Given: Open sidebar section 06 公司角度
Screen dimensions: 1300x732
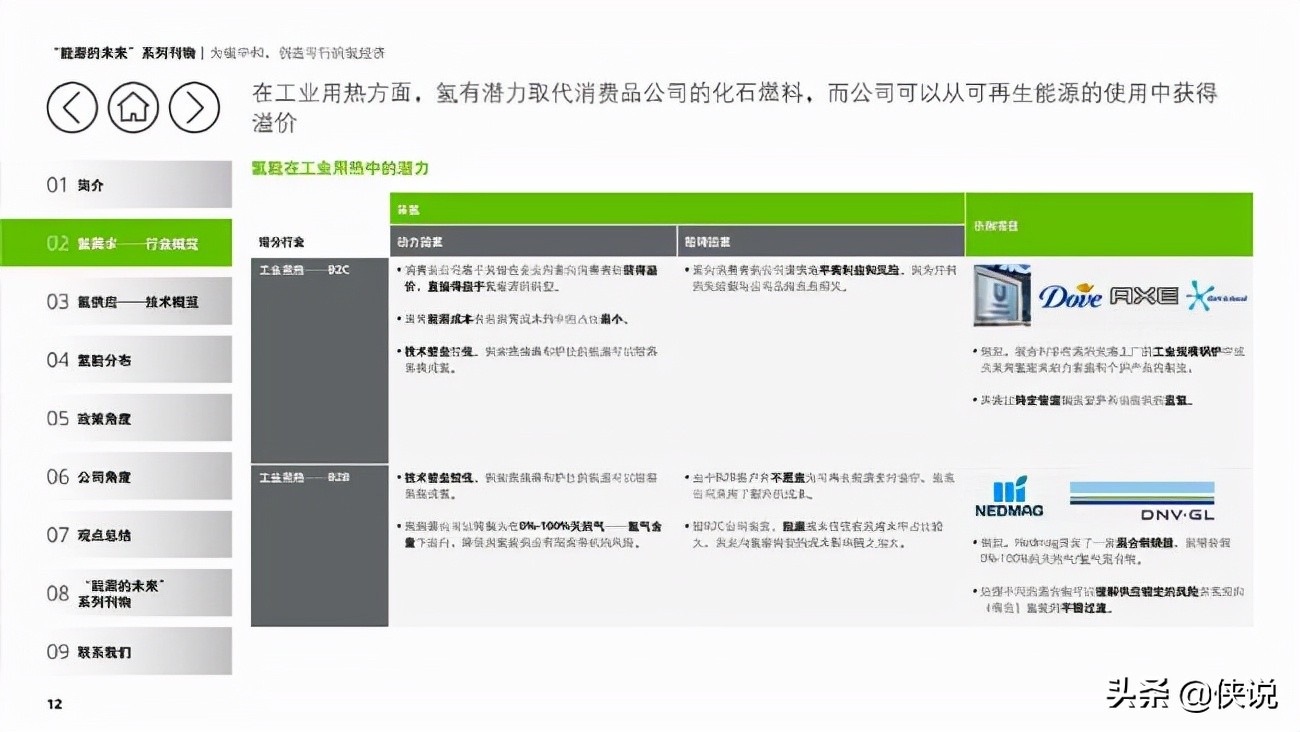Looking at the screenshot, I should click(x=116, y=477).
